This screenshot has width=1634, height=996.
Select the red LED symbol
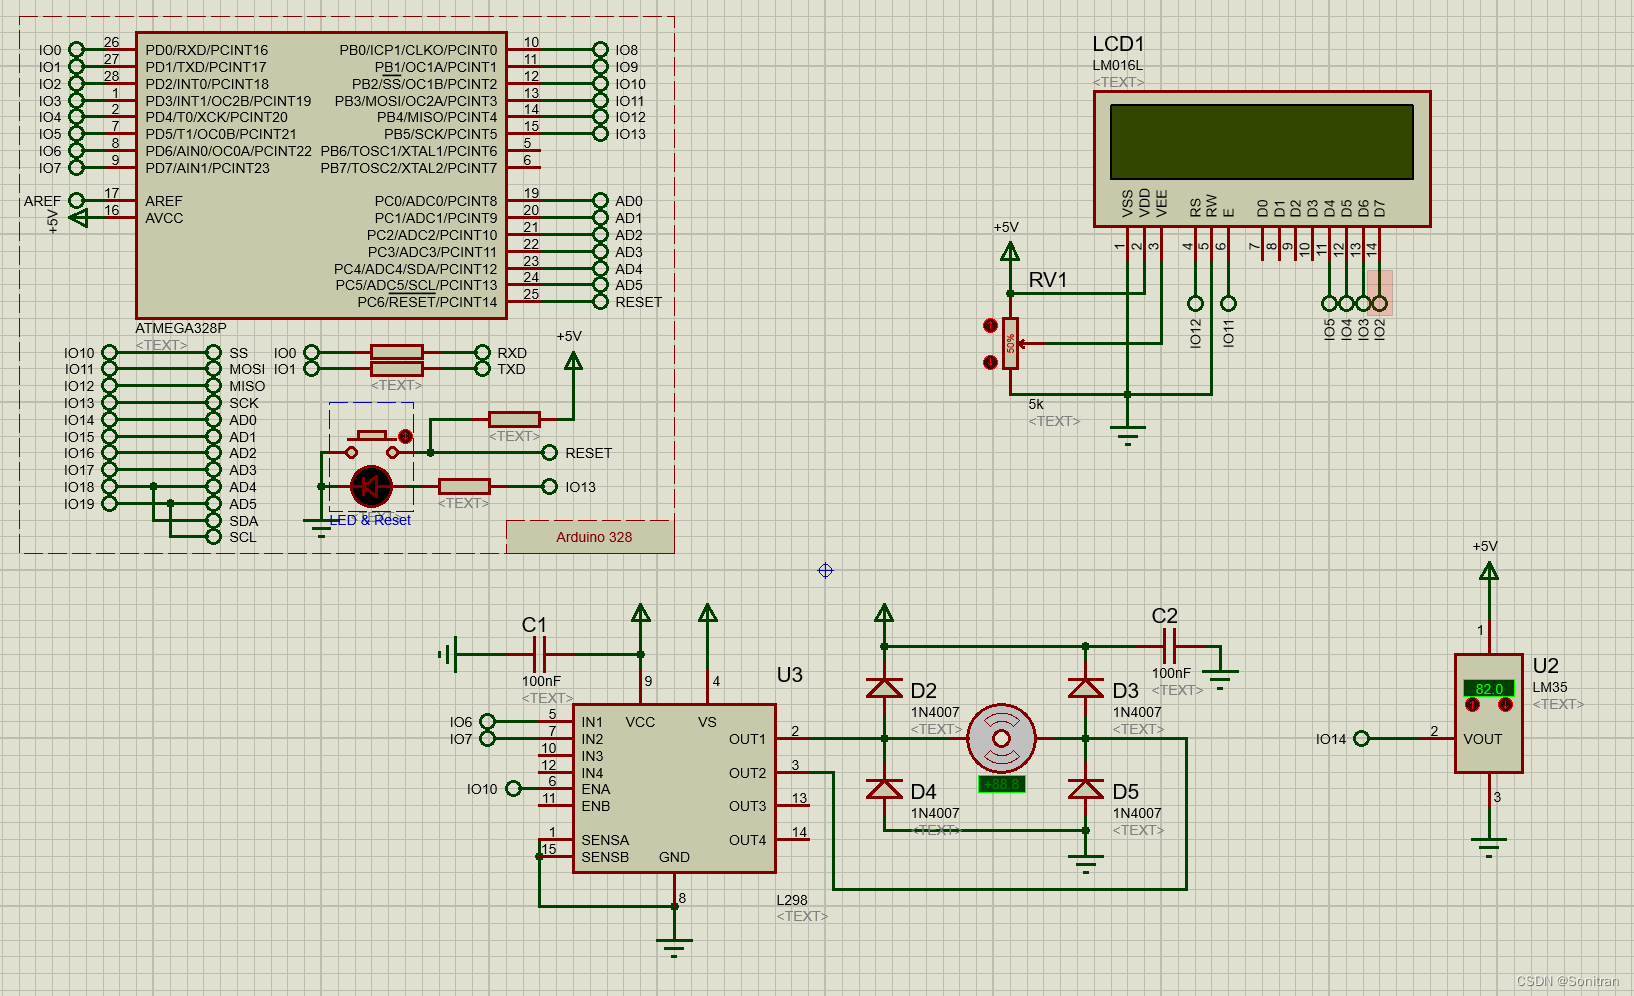tap(371, 487)
